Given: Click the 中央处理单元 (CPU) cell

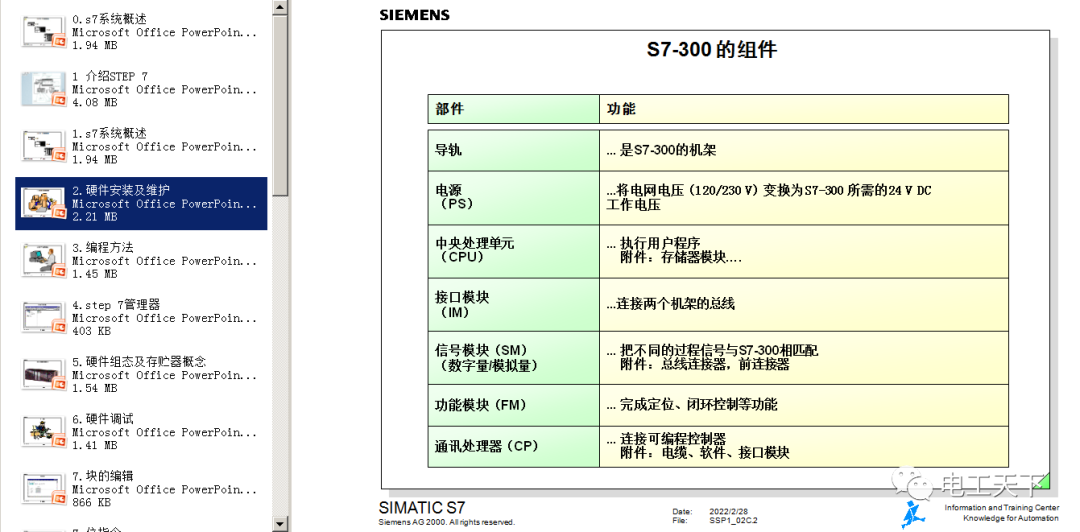Looking at the screenshot, I should point(513,252).
